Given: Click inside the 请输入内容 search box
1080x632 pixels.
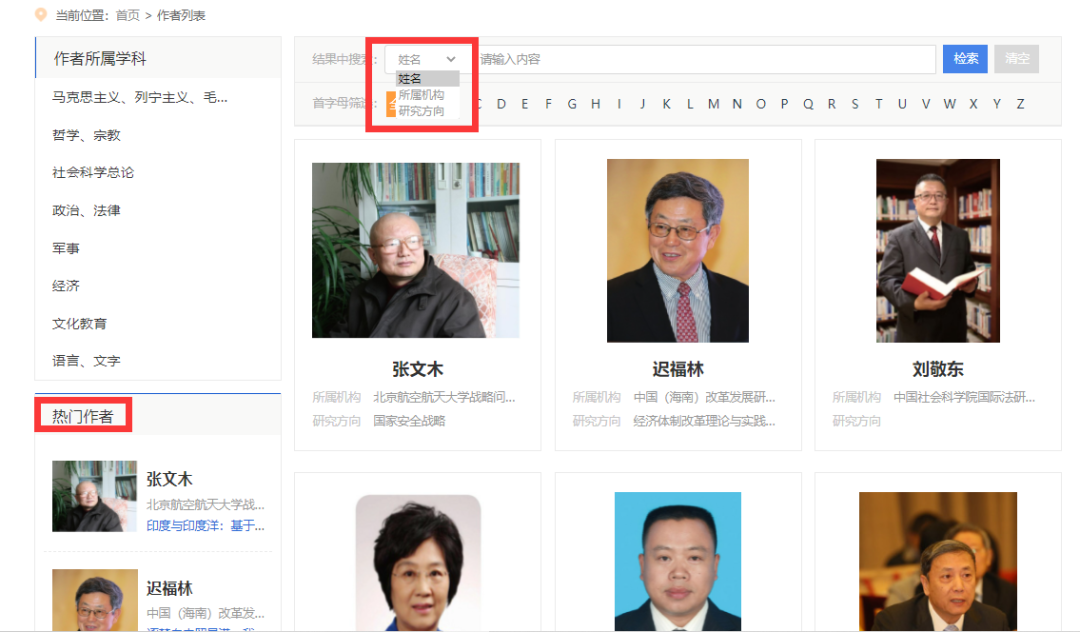Looking at the screenshot, I should (700, 58).
